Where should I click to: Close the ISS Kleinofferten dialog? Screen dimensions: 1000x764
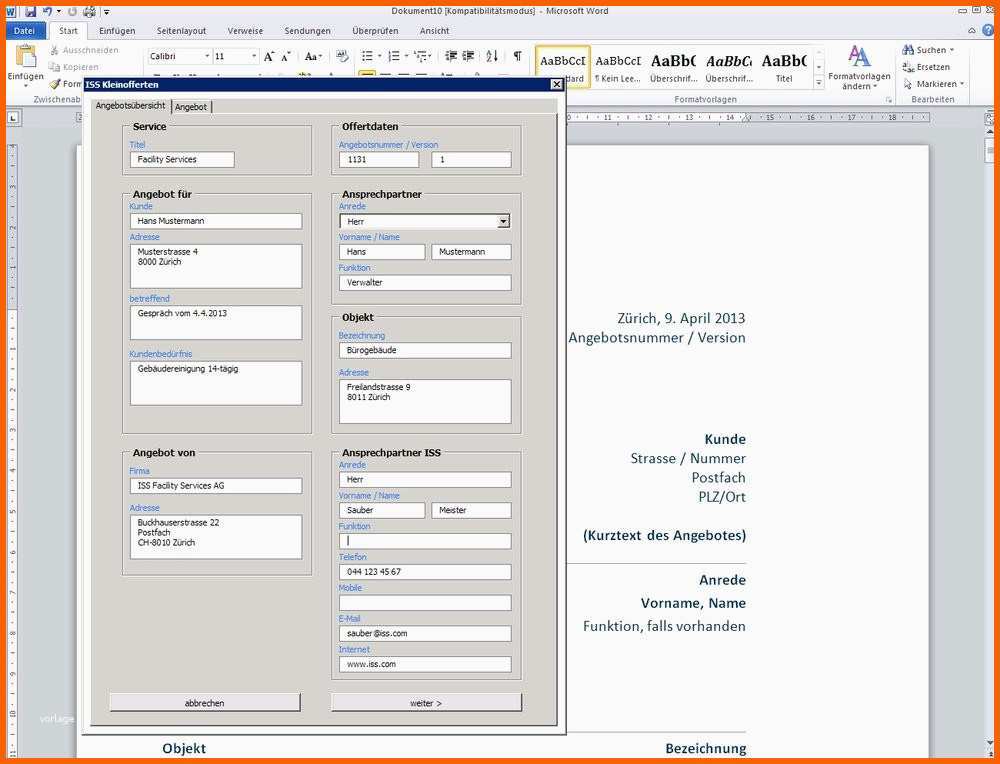(556, 84)
